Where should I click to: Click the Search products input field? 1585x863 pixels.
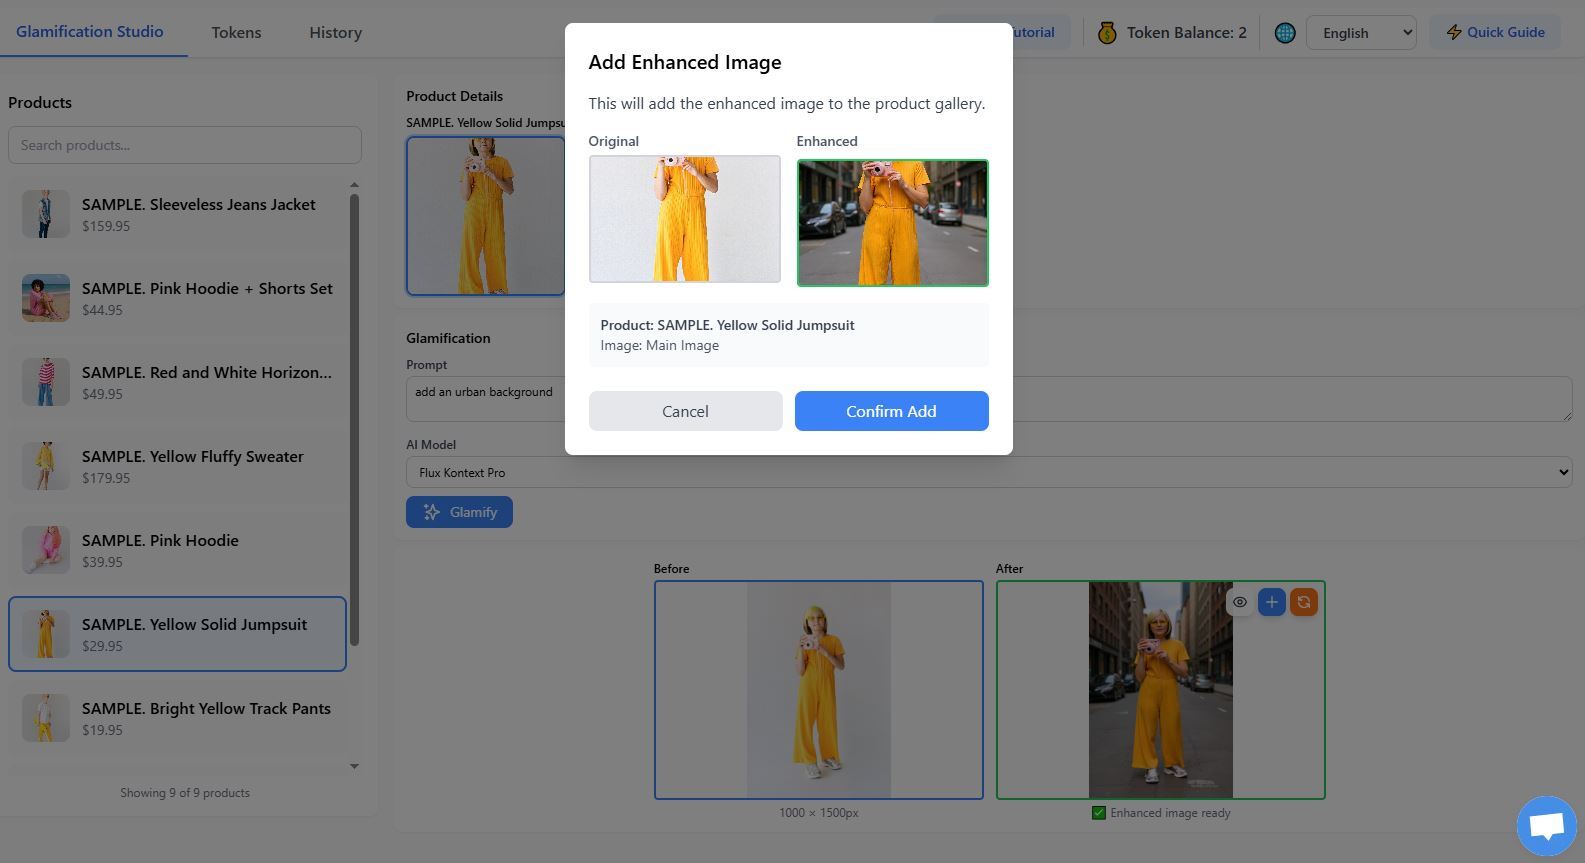185,145
